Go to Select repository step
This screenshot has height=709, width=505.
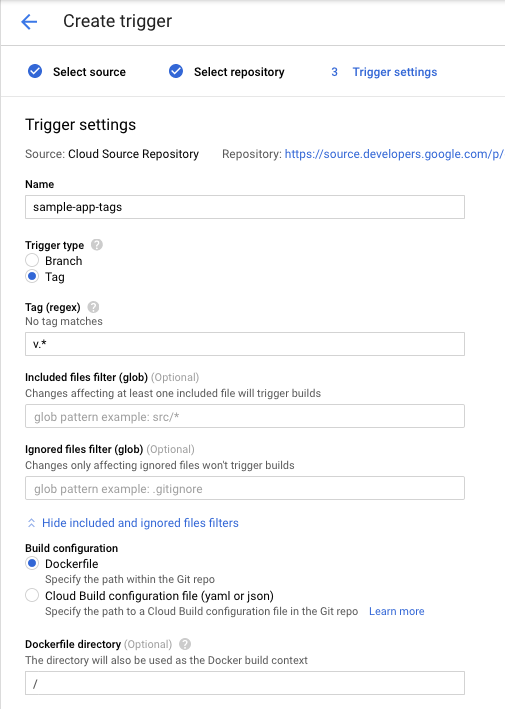(239, 72)
